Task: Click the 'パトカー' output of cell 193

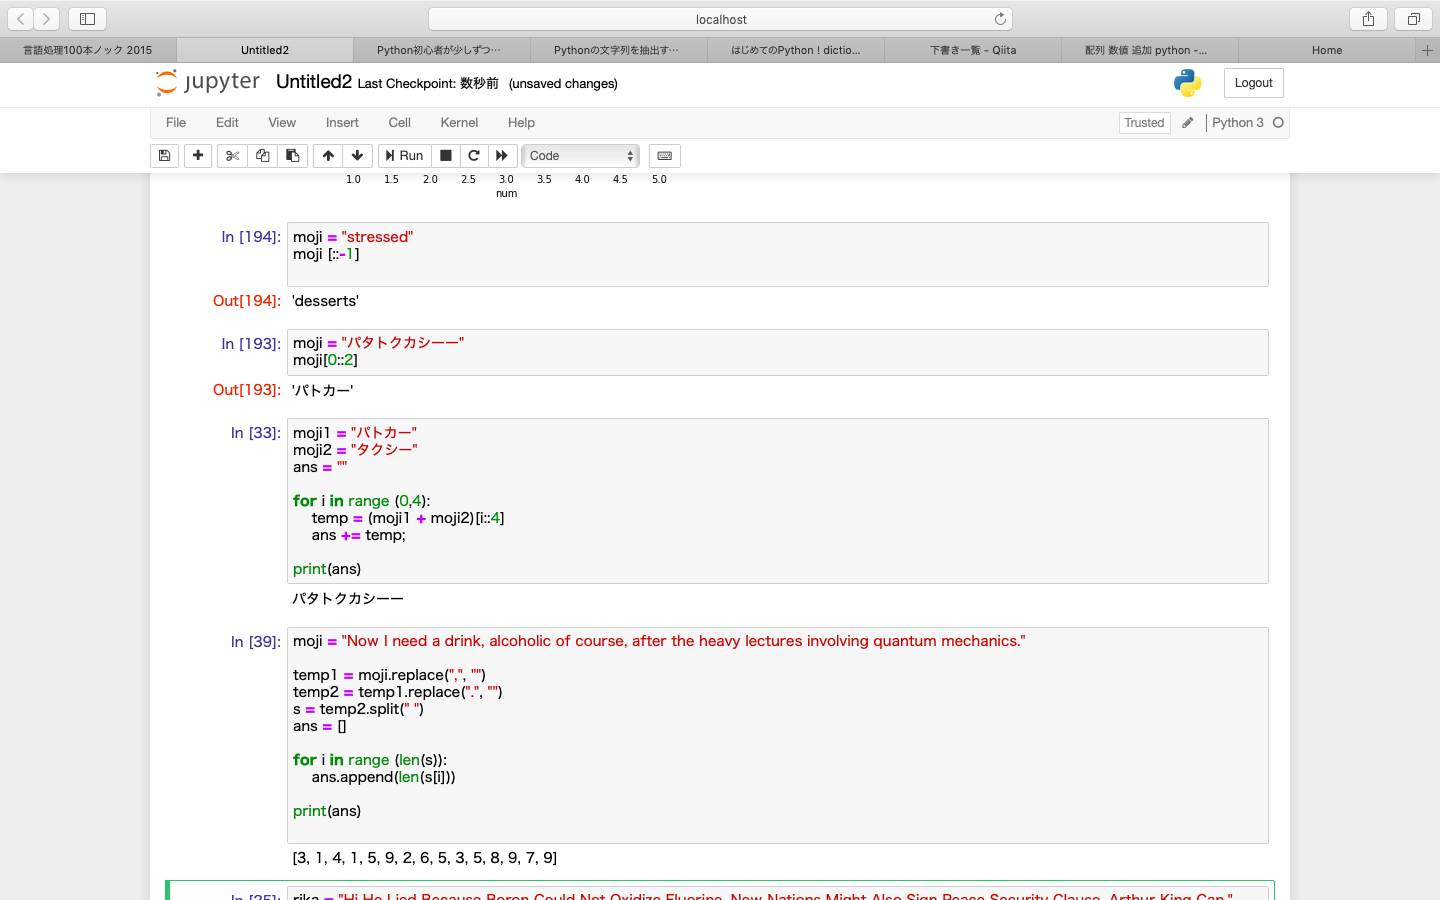Action: [323, 390]
